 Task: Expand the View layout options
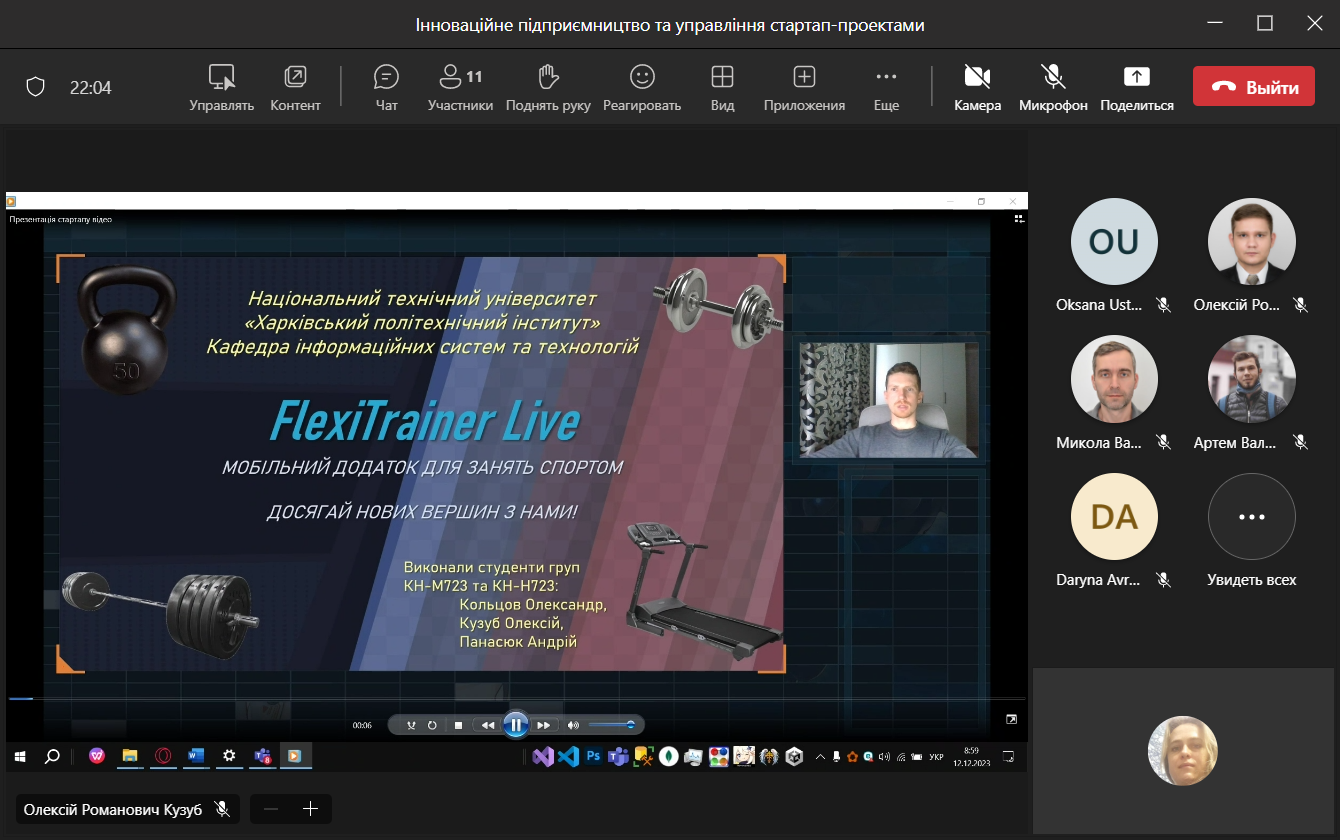(722, 87)
